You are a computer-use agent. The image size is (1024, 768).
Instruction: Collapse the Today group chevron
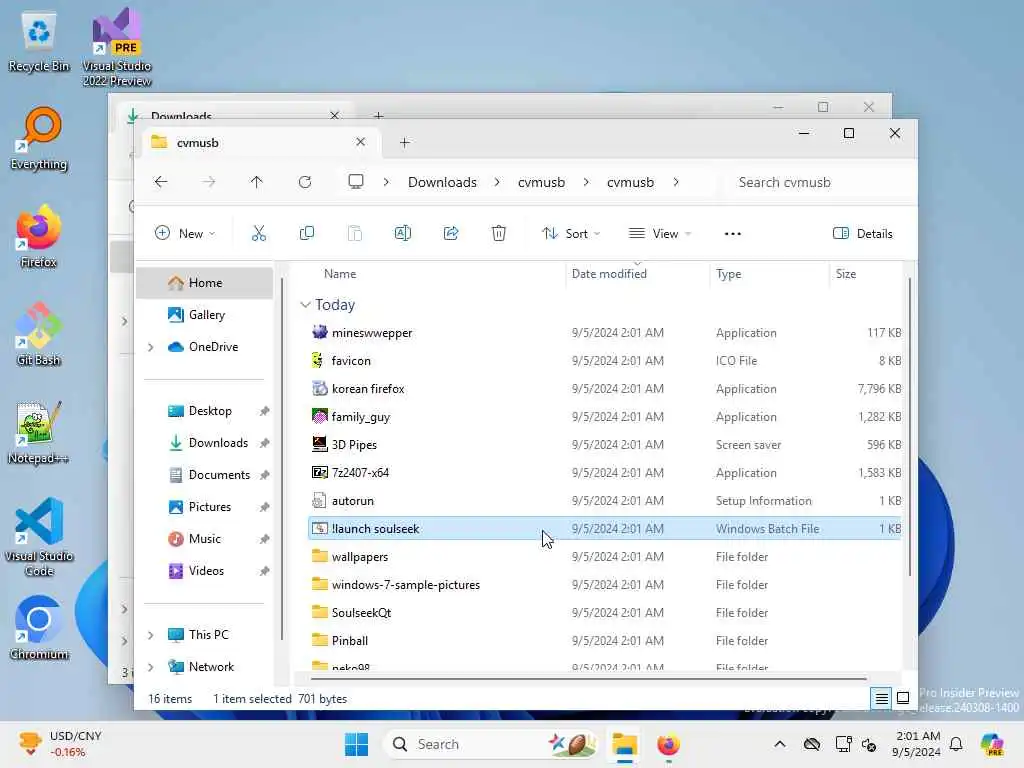pyautogui.click(x=305, y=305)
